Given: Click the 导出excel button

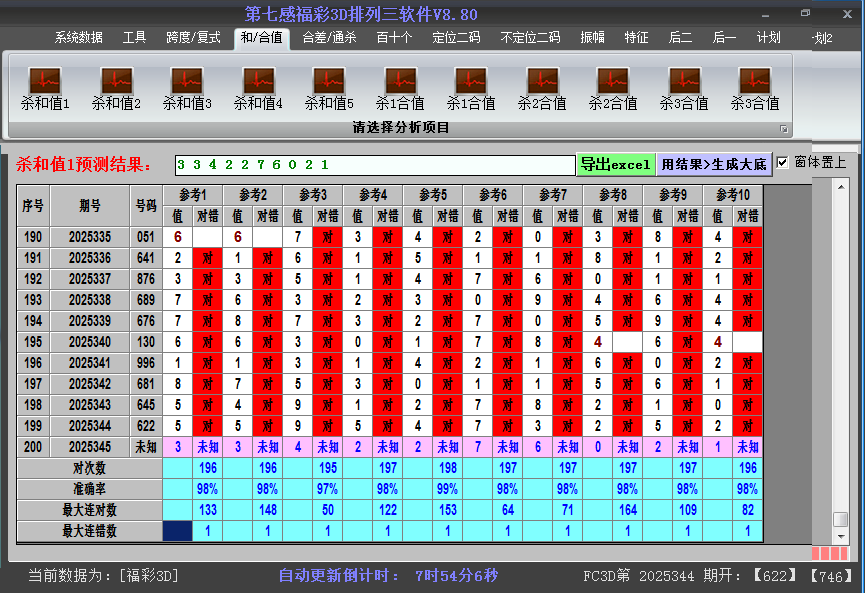Looking at the screenshot, I should (615, 164).
